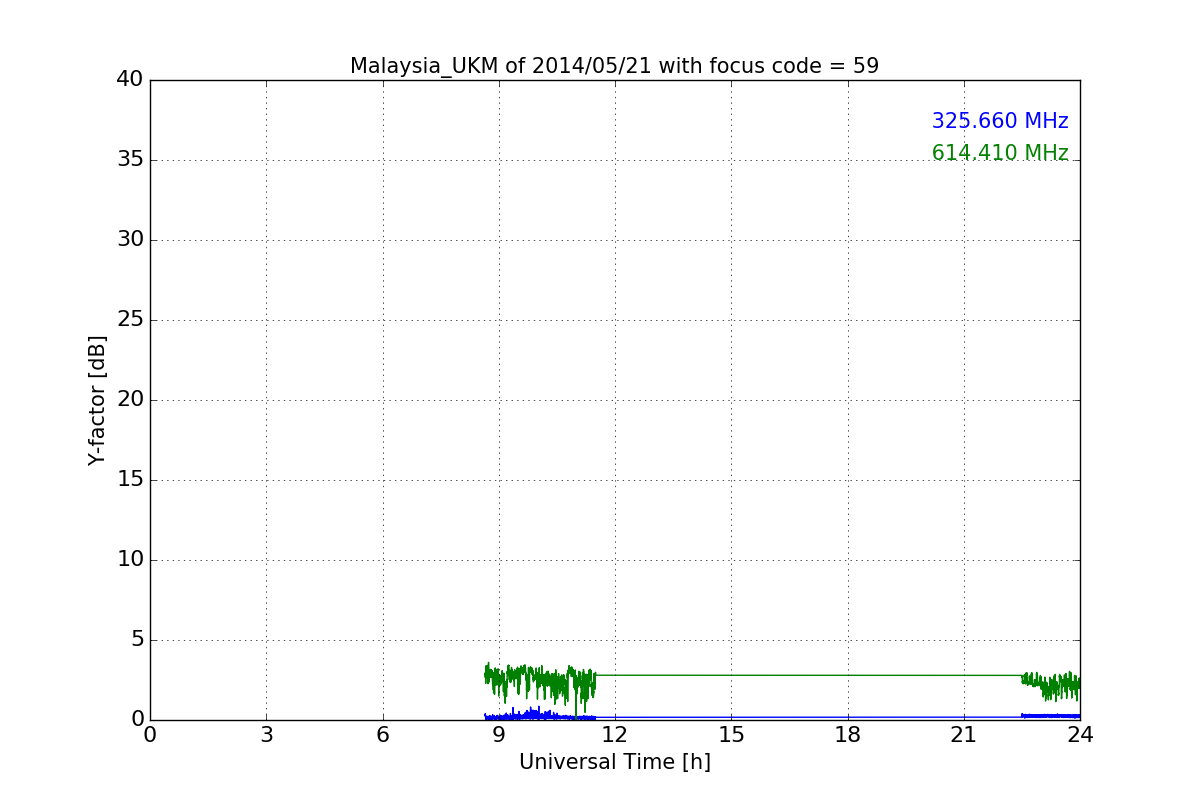This screenshot has height=800, width=1200.
Task: Click the y-axis tick label 30
Action: tap(130, 240)
